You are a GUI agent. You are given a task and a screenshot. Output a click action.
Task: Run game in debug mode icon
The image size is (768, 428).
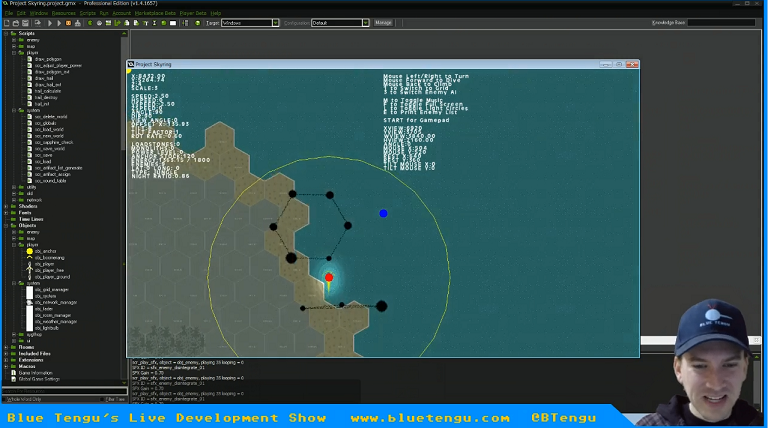coord(59,23)
